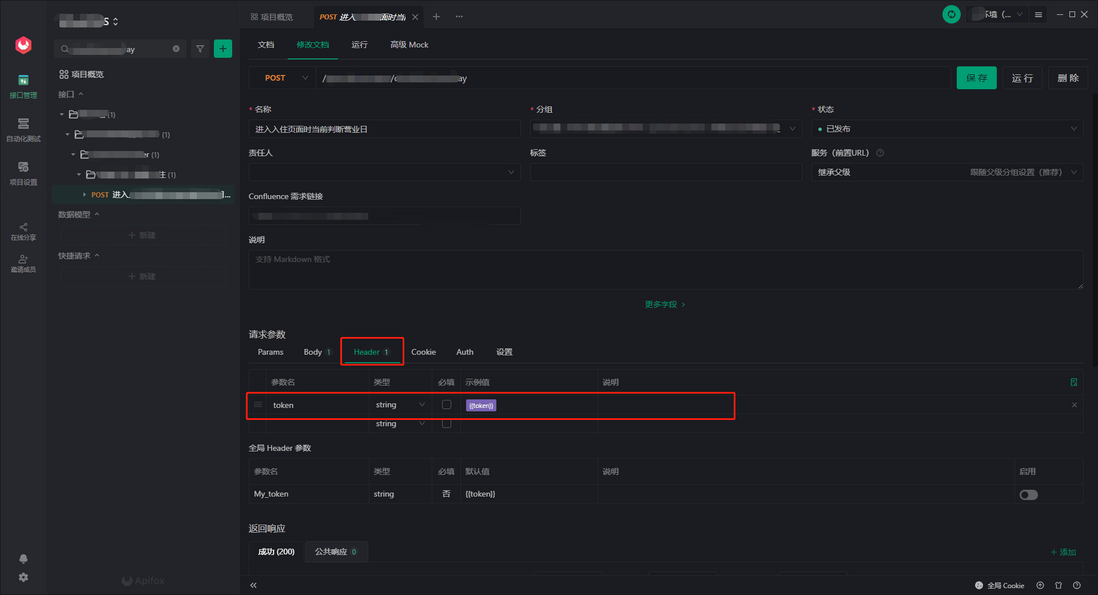The width and height of the screenshot is (1098, 595).
Task: Click 项目概览 in the sidebar tree
Action: [81, 74]
